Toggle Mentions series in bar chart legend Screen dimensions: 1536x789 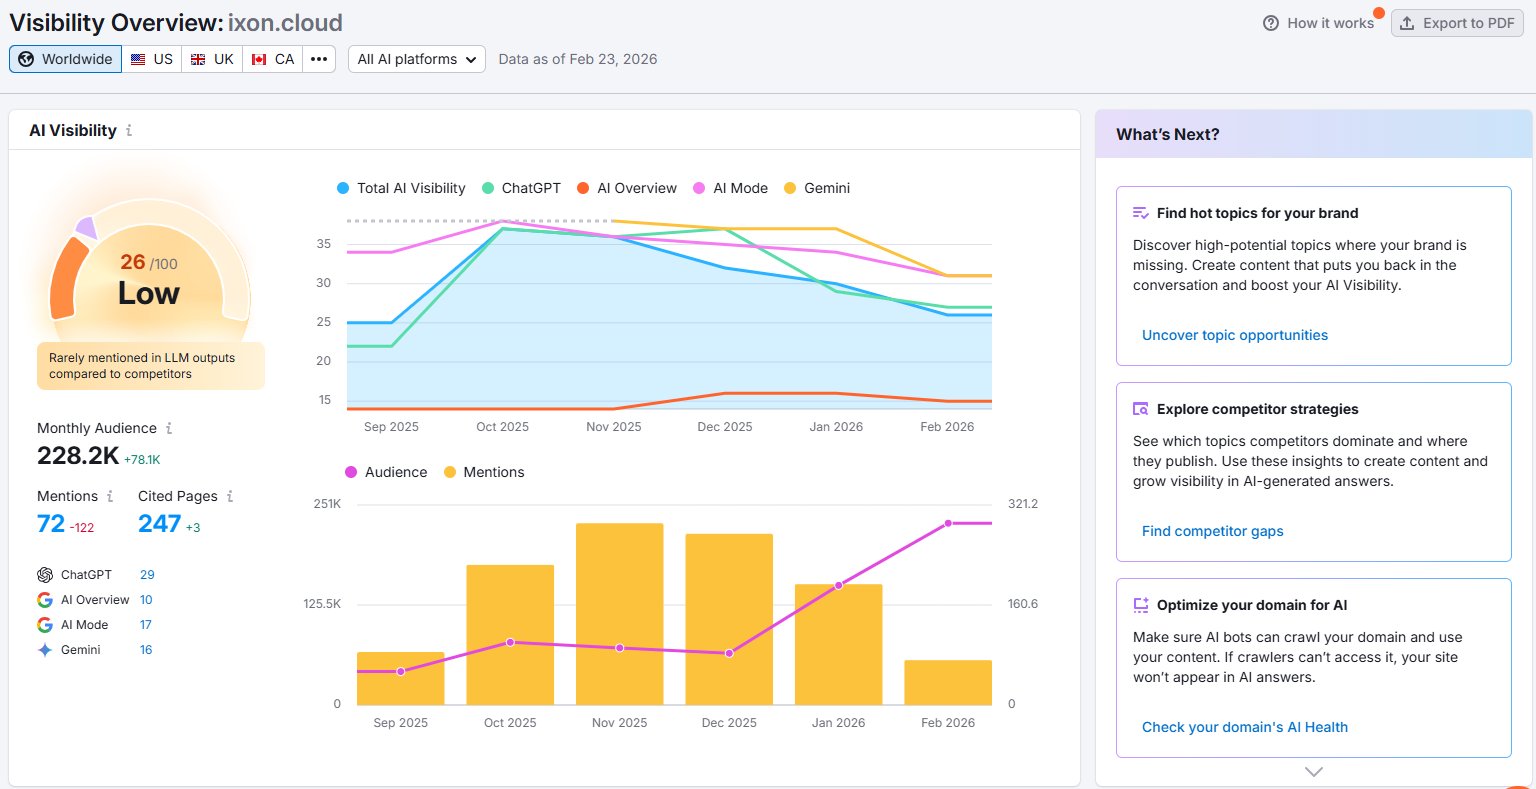pos(484,472)
